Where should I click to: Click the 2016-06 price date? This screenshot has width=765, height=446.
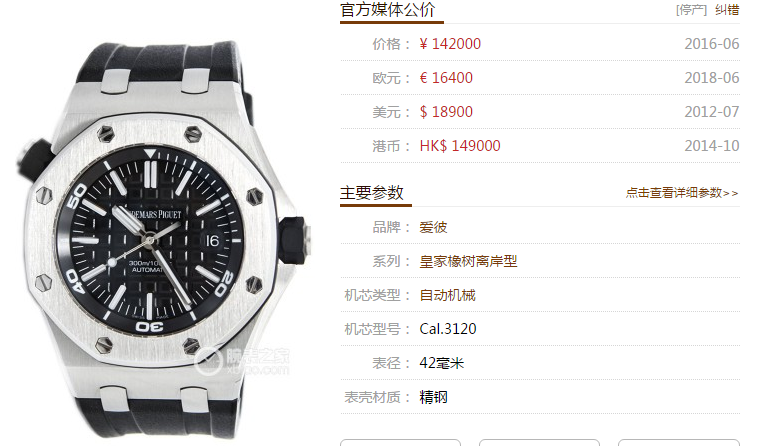(x=712, y=44)
